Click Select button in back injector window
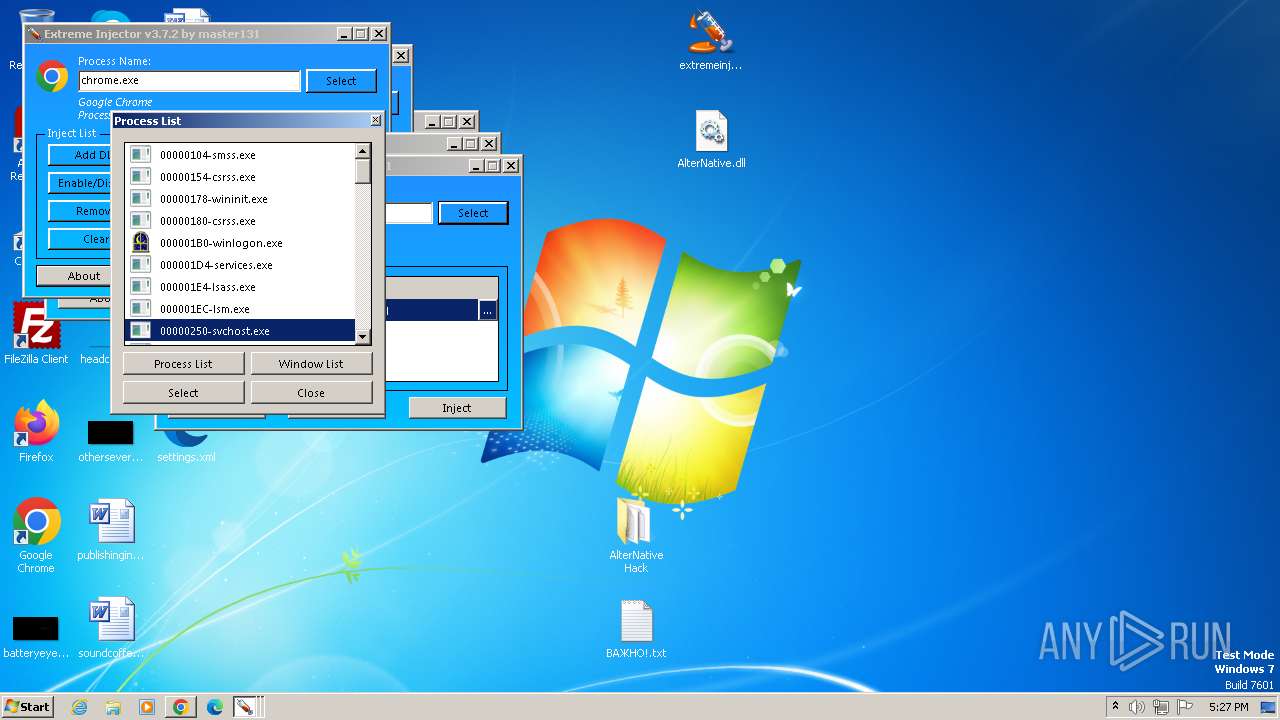 pyautogui.click(x=473, y=213)
